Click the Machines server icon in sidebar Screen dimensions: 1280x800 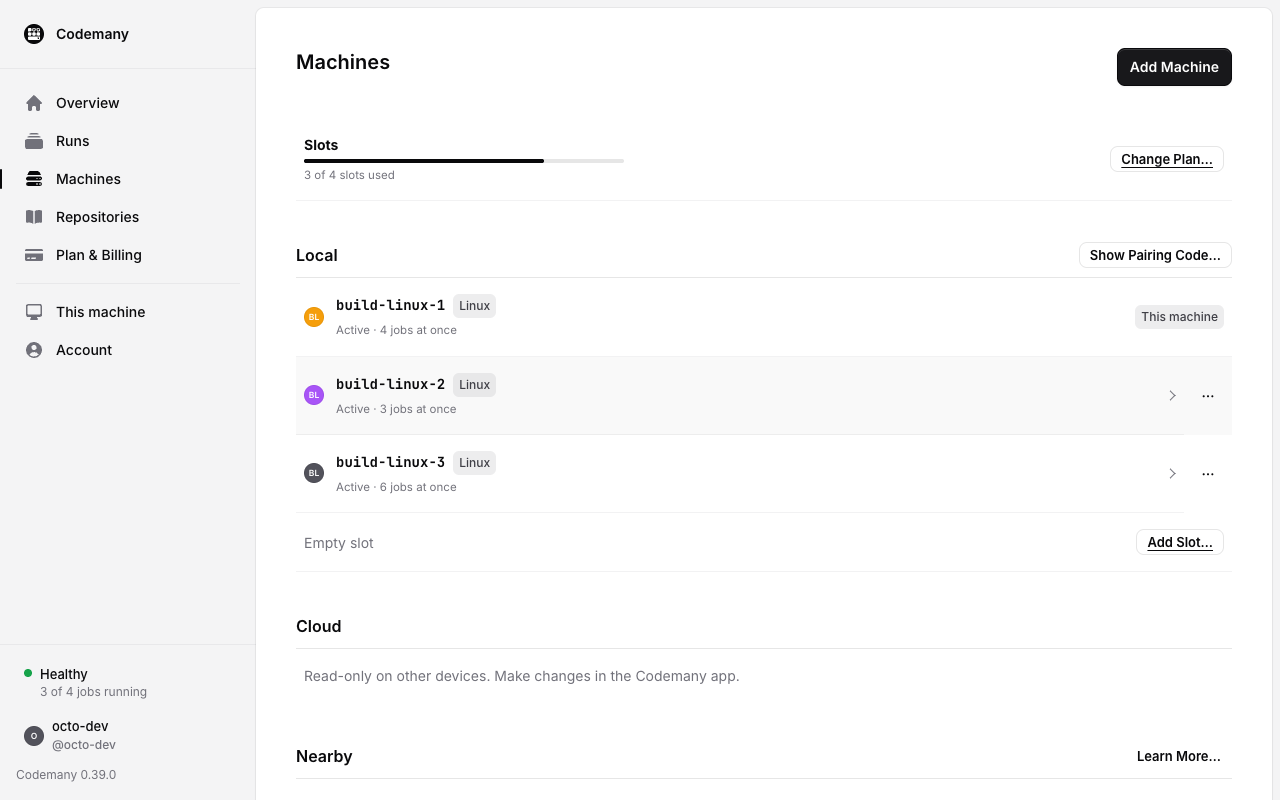tap(34, 179)
